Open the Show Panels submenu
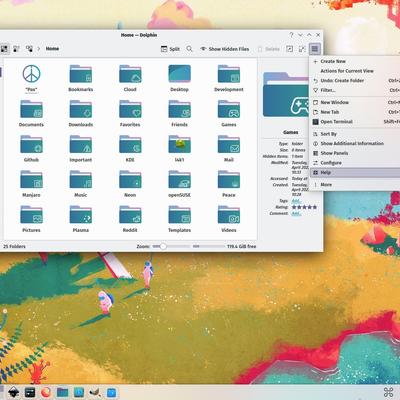 coord(355,153)
